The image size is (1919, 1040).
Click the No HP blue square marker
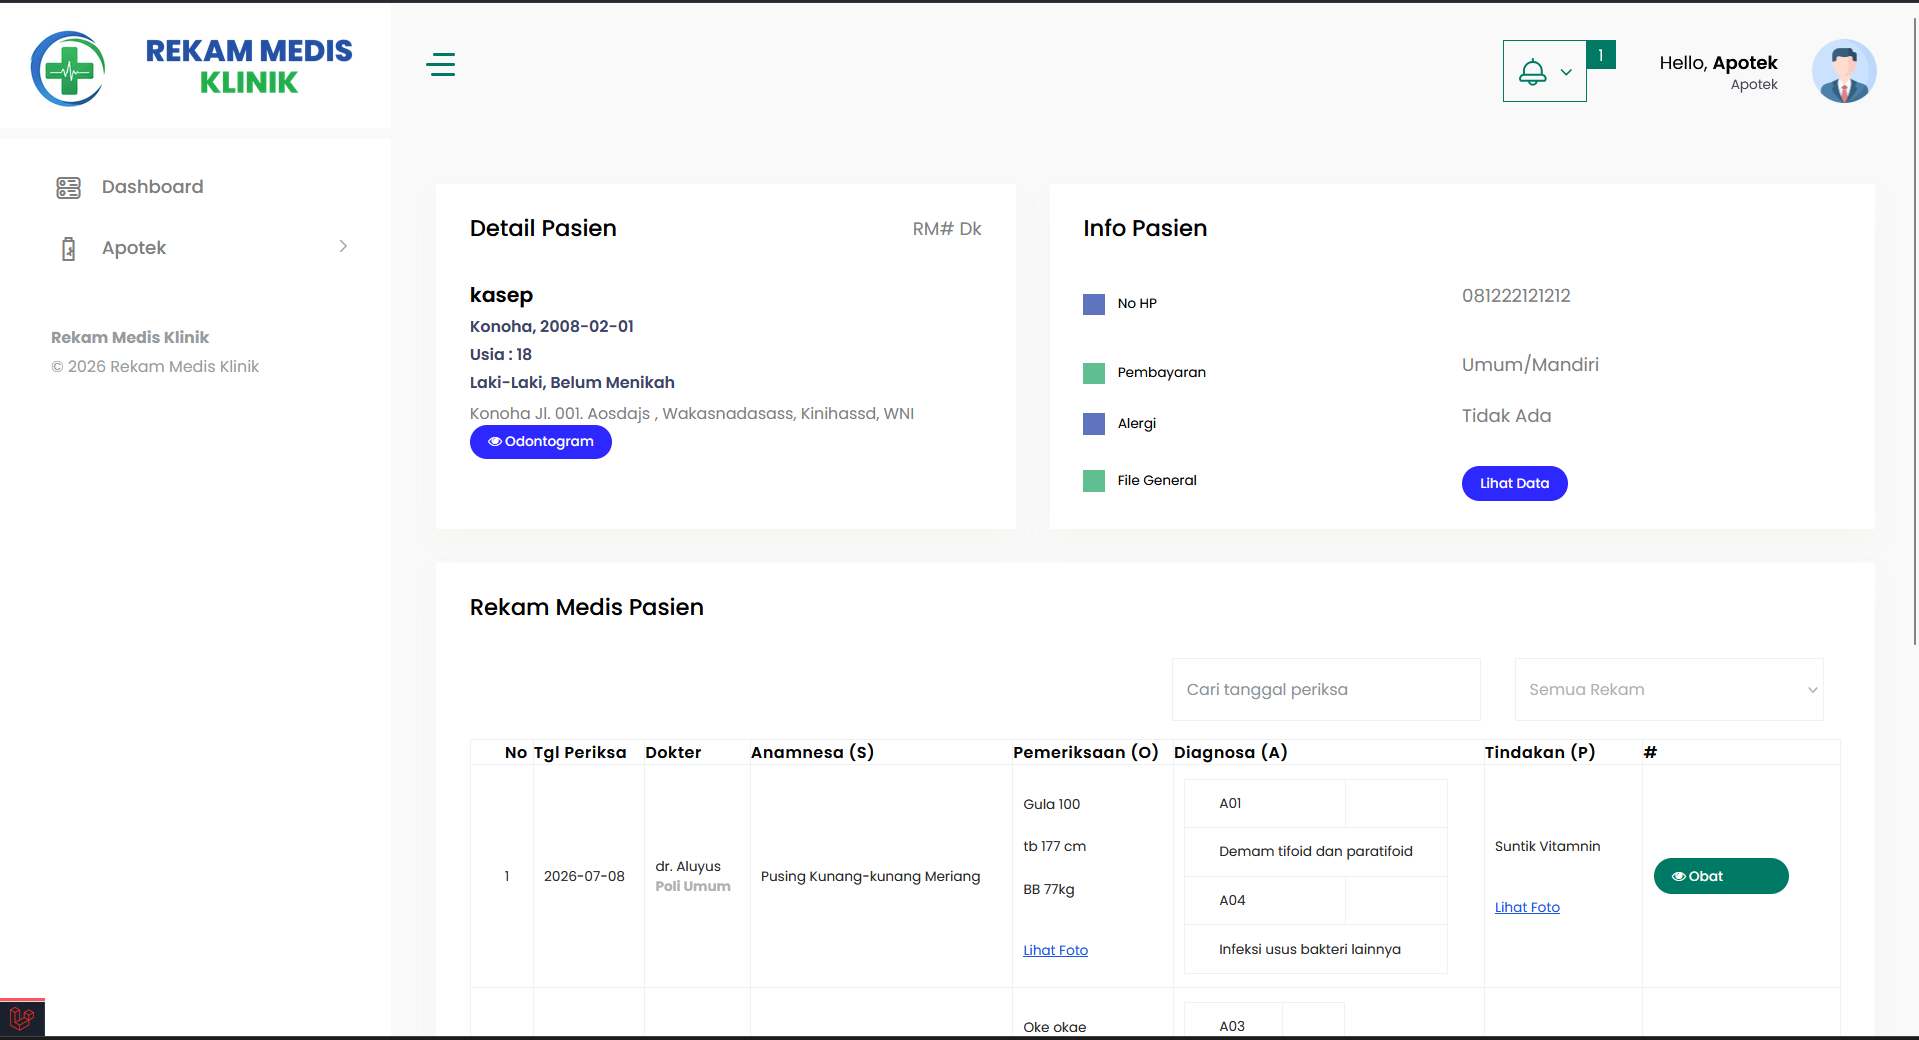(1094, 304)
